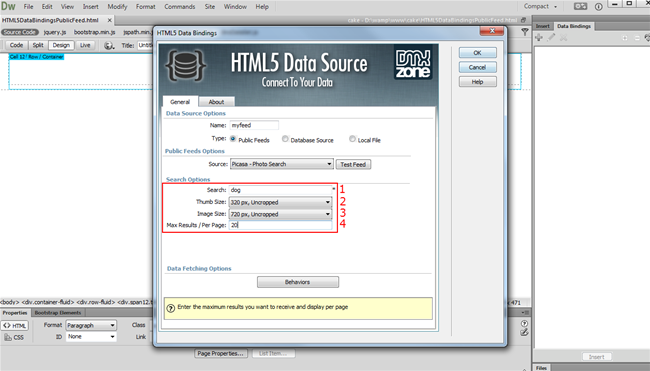Click the Properties panel help icon

tap(524, 323)
